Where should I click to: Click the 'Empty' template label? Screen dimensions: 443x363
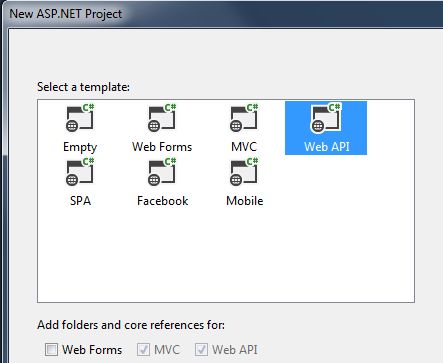(x=80, y=147)
